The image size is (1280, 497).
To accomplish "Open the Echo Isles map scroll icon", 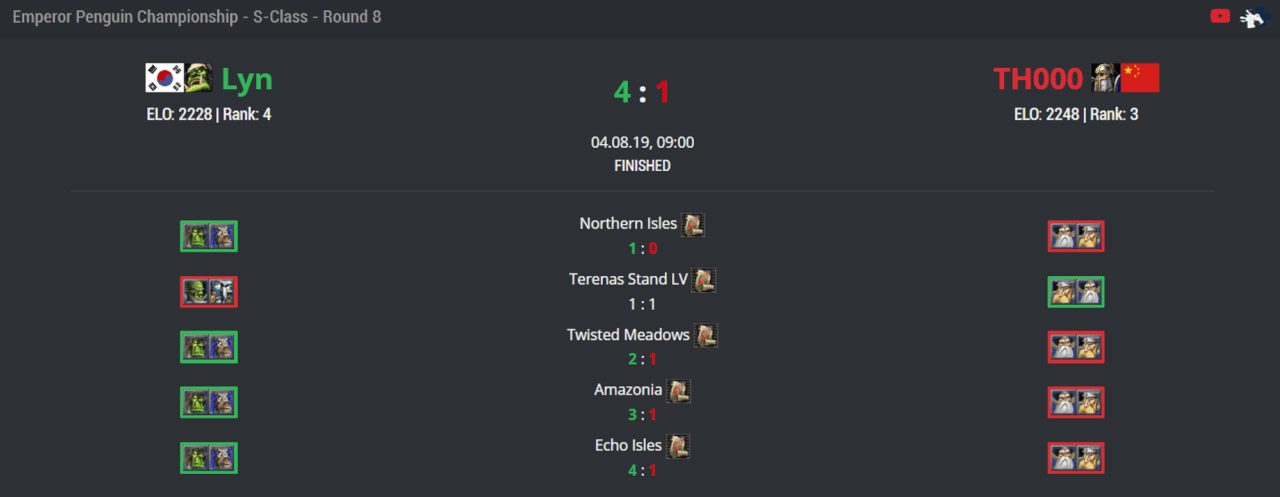I will pyautogui.click(x=679, y=445).
